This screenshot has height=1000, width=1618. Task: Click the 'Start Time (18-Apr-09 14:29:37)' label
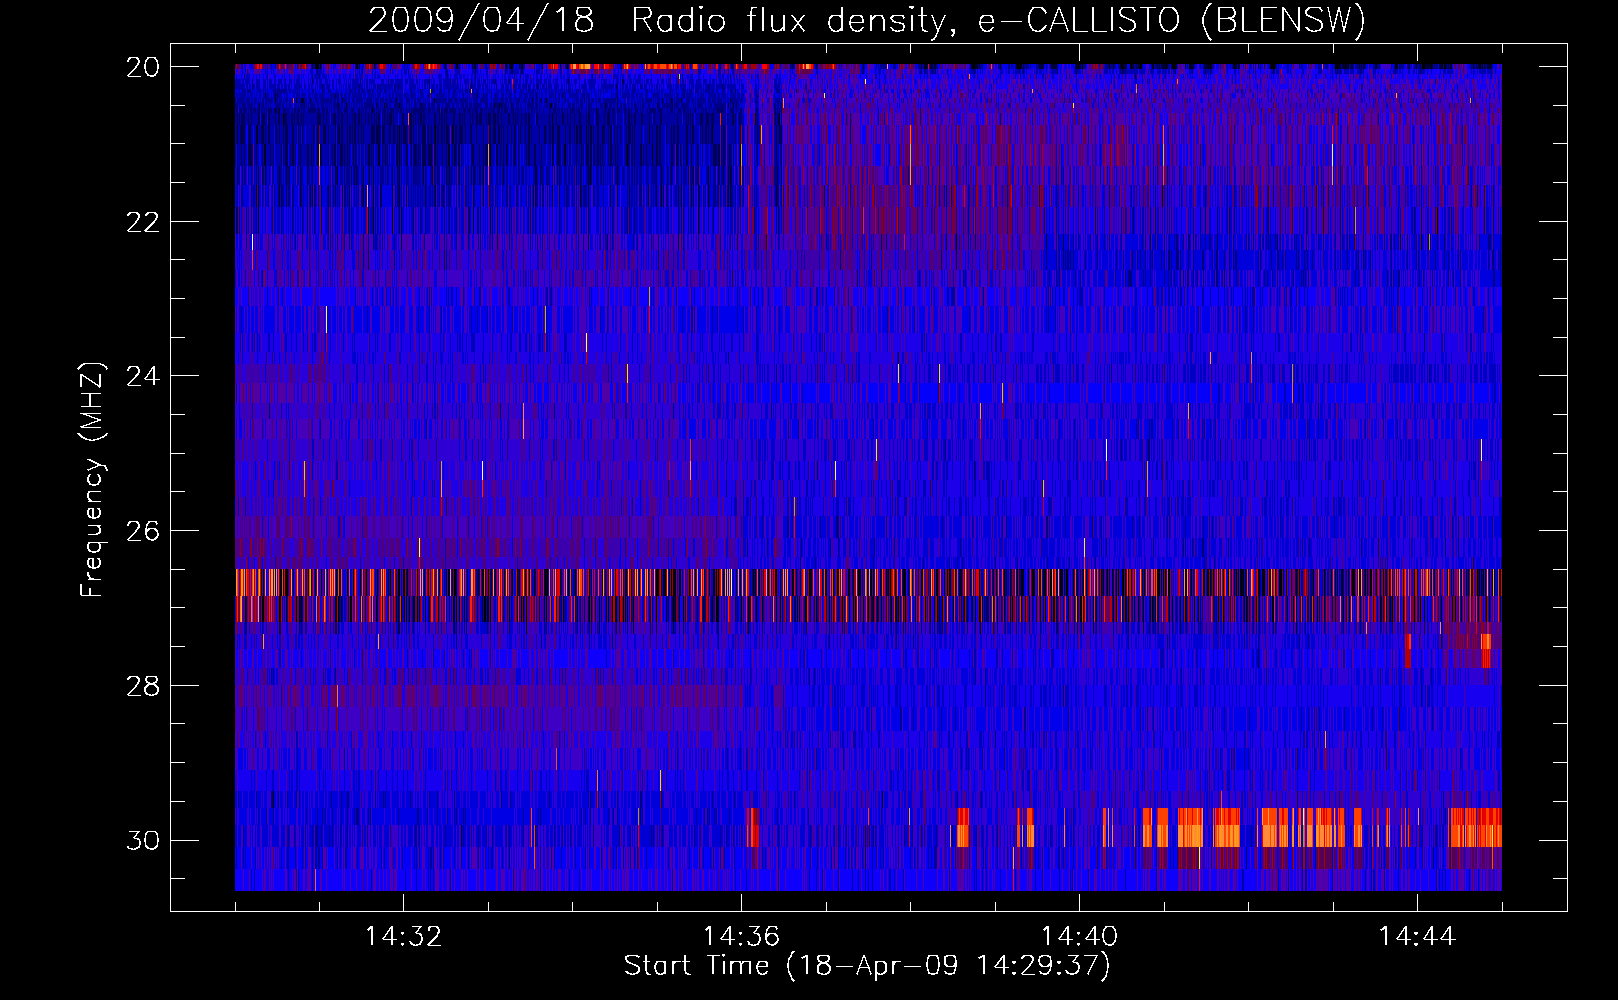(x=867, y=966)
